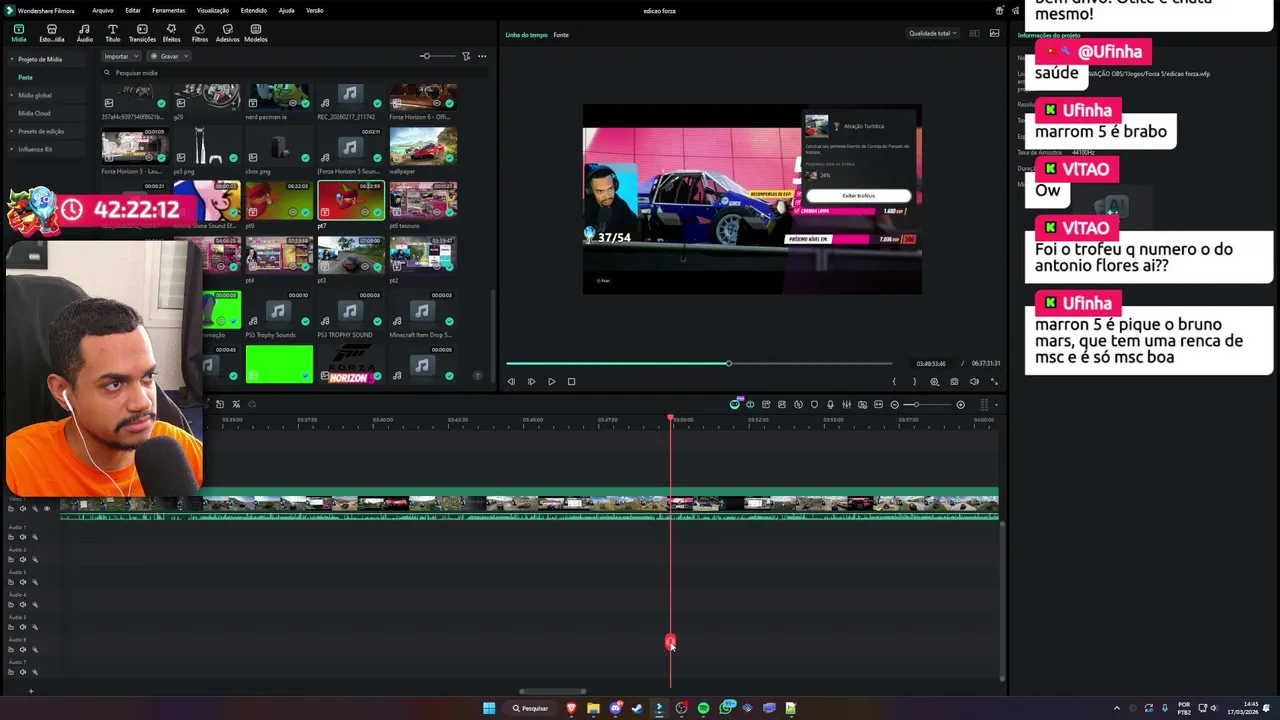Zoom in the timeline with plus button

[x=960, y=404]
